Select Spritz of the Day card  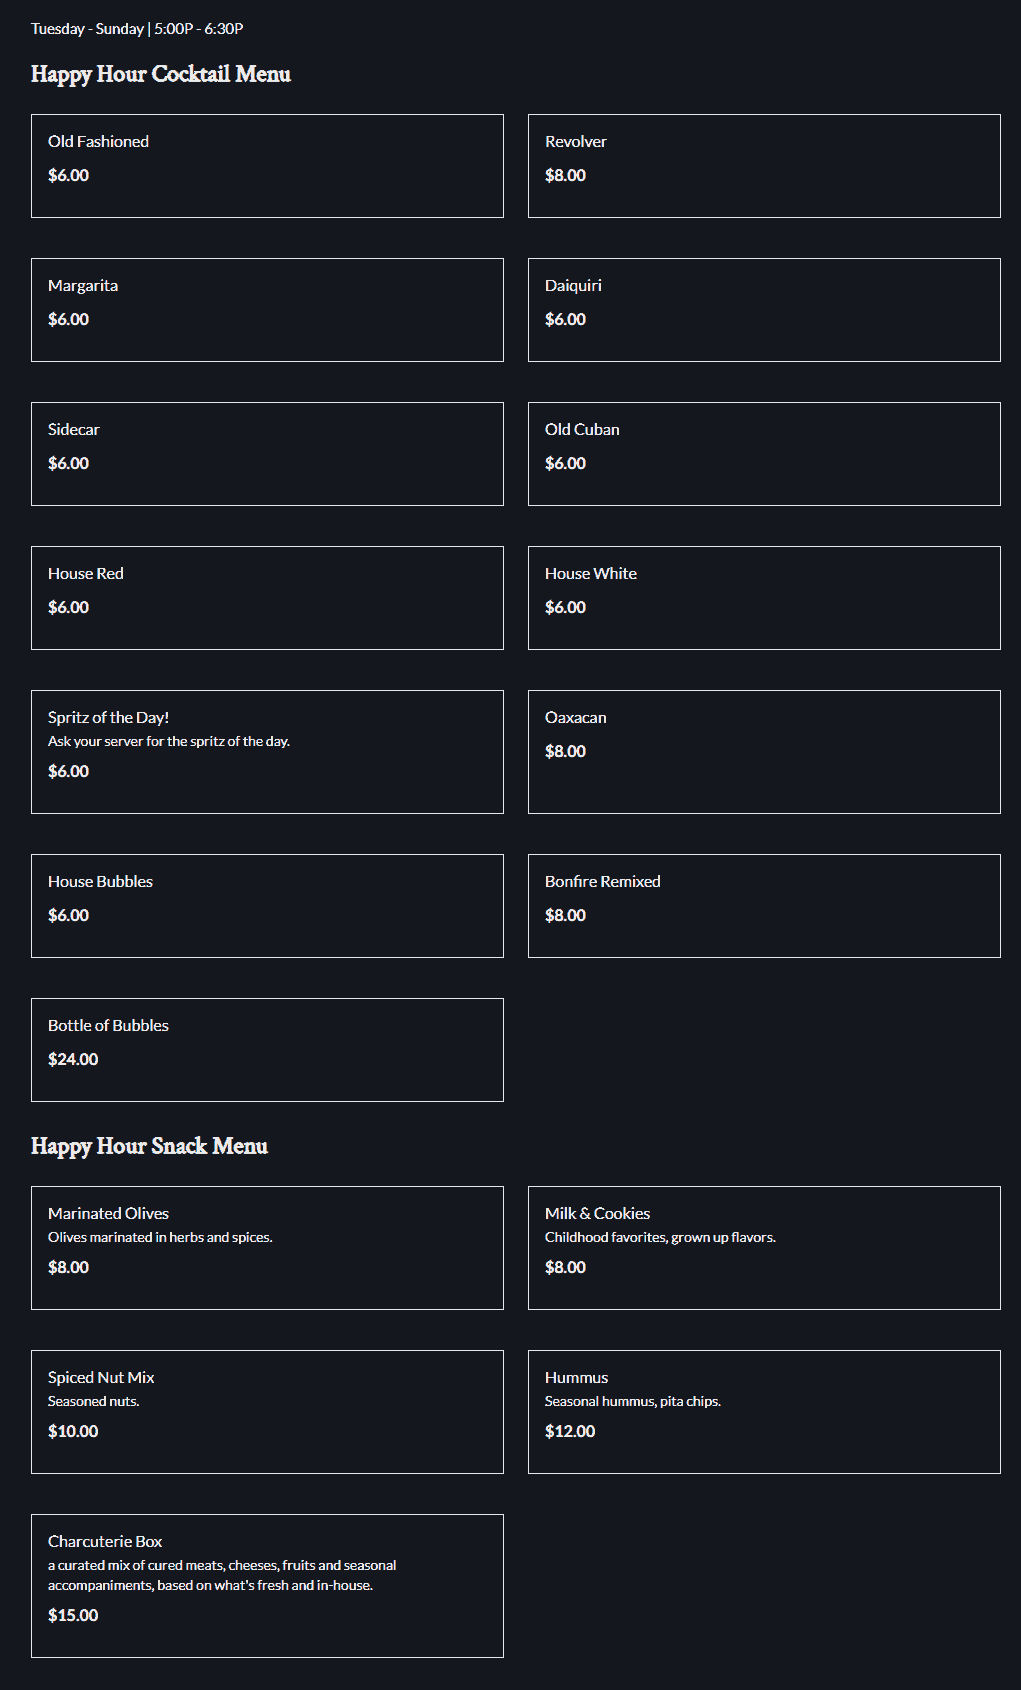click(x=267, y=752)
